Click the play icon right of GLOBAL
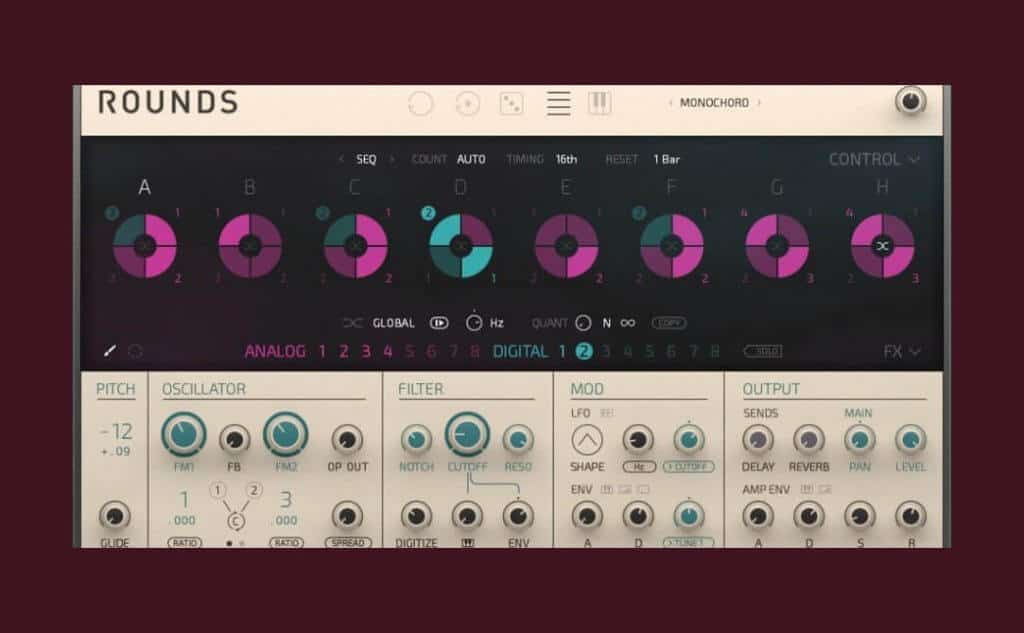Screen dimensions: 1024x633 click(x=439, y=323)
